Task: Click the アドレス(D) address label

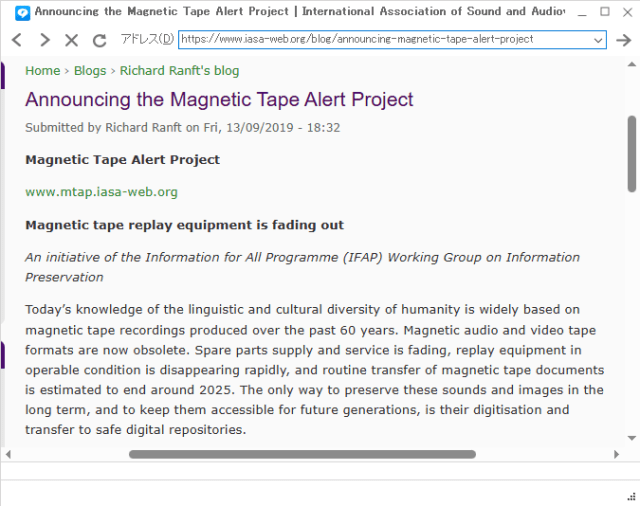Action: point(147,40)
